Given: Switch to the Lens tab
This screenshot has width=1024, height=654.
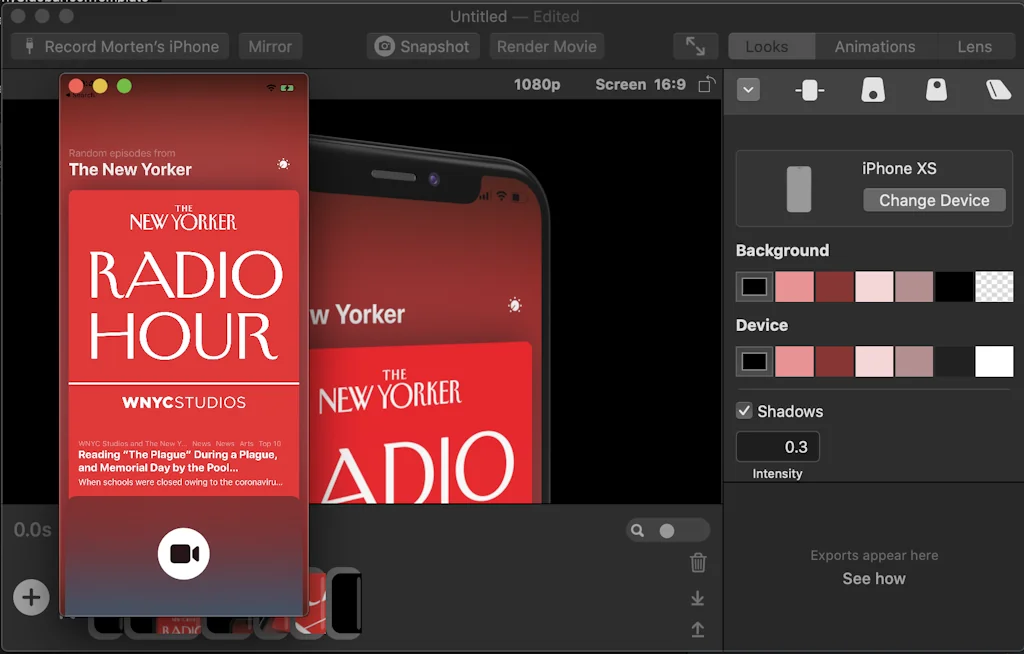Looking at the screenshot, I should pos(974,47).
